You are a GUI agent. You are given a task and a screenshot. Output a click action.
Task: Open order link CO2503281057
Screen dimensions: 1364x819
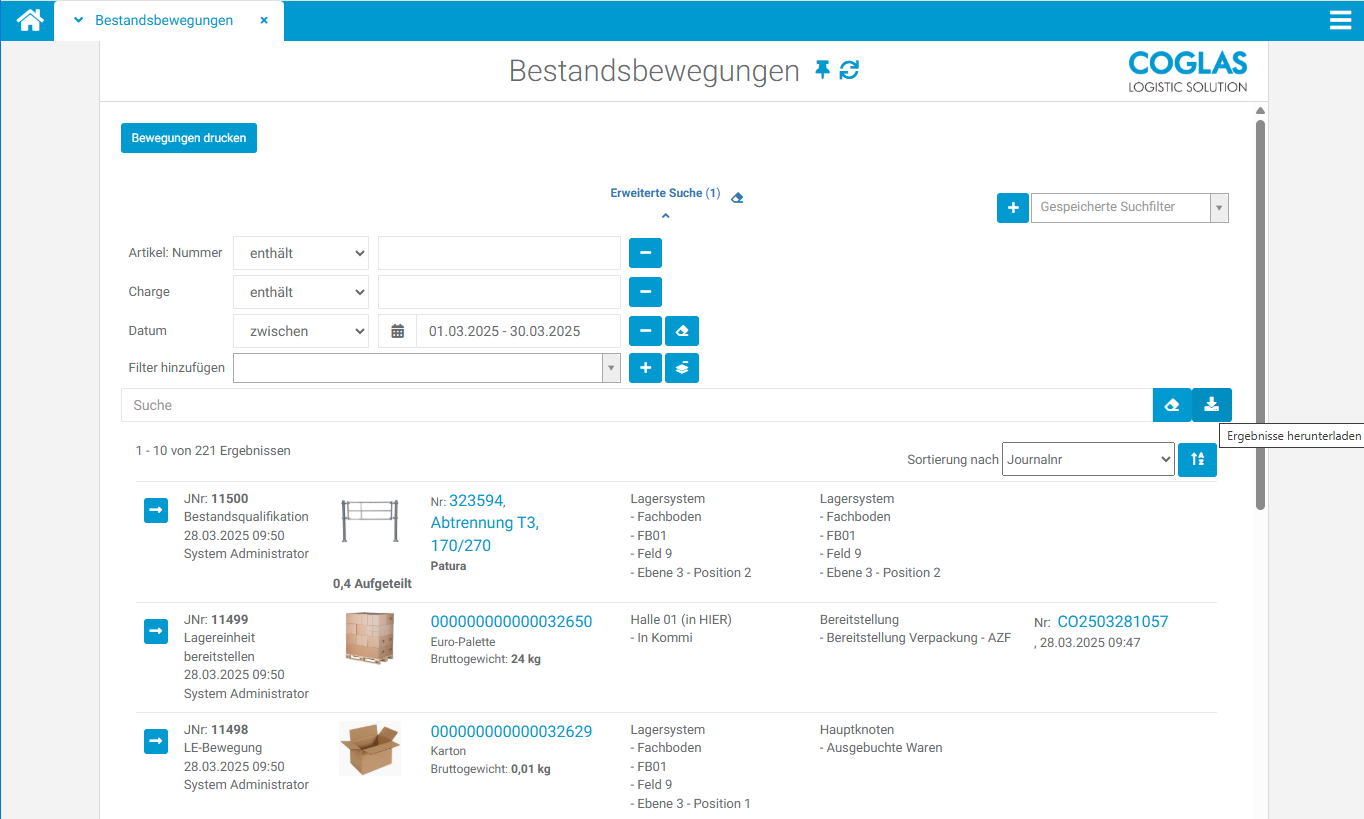(x=1112, y=621)
